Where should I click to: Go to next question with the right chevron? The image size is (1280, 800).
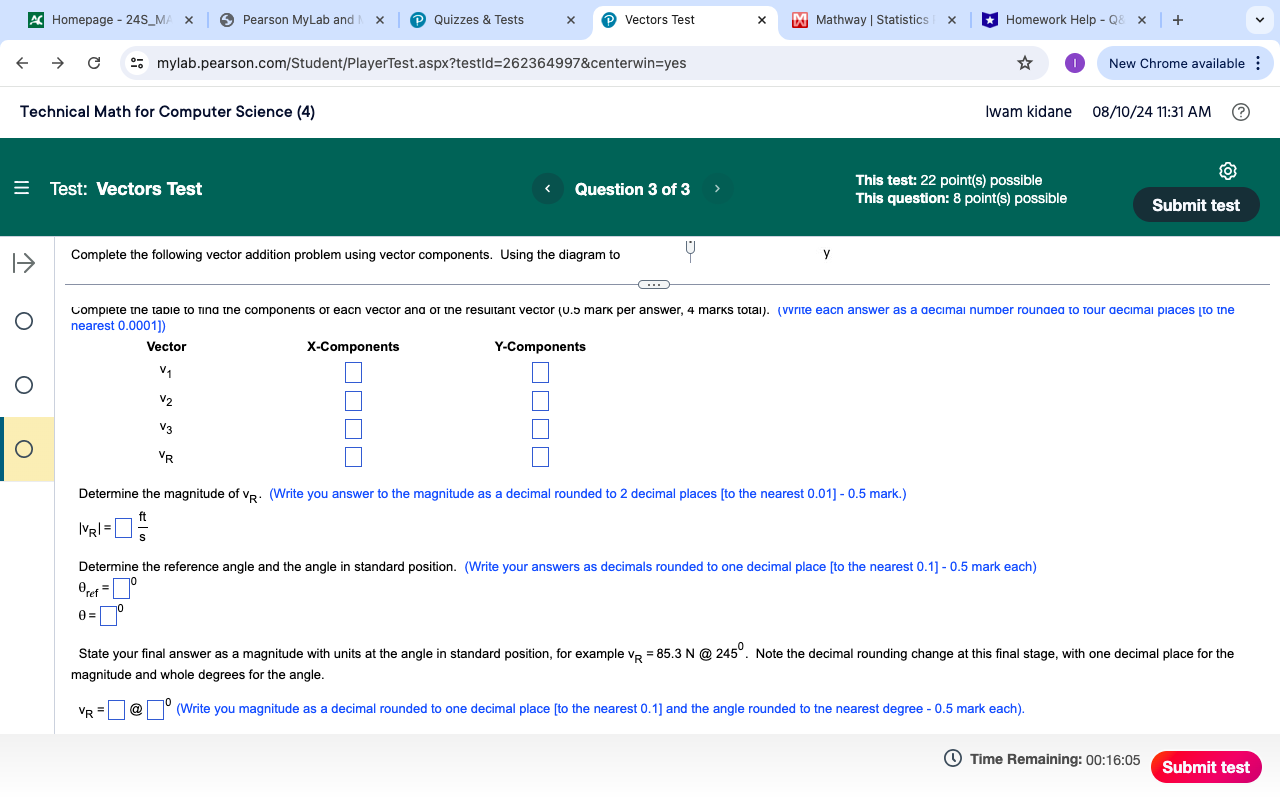coord(717,188)
